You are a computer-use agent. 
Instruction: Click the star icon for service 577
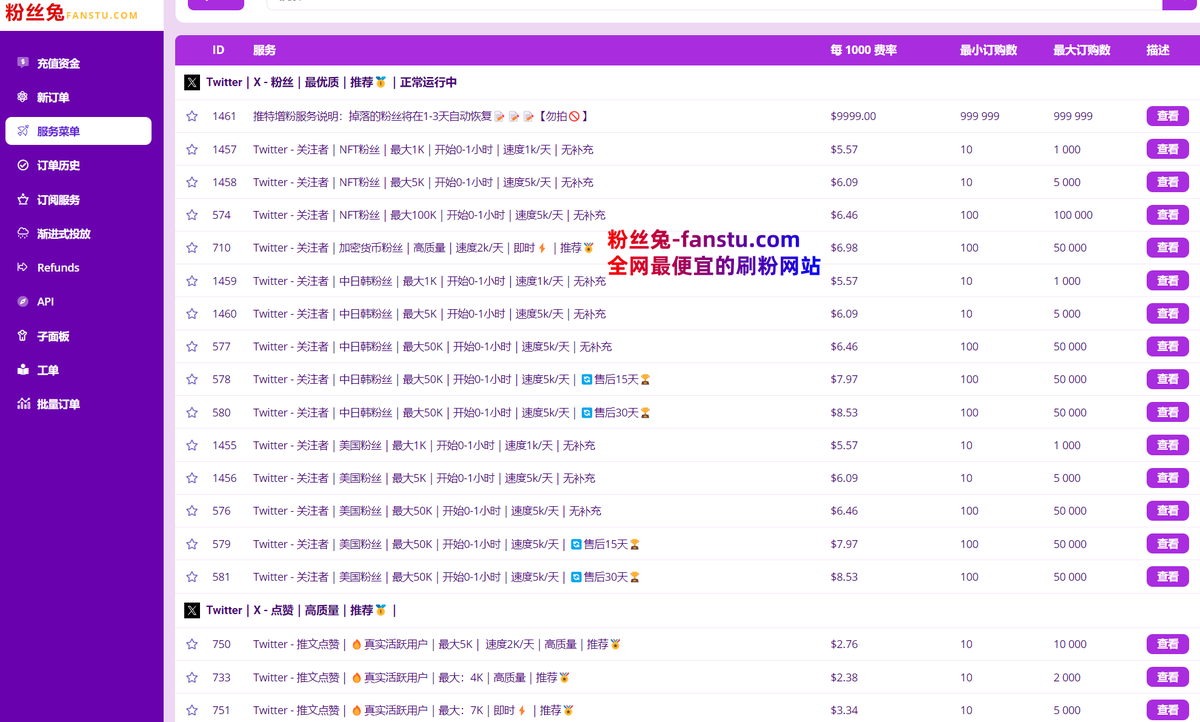[192, 346]
